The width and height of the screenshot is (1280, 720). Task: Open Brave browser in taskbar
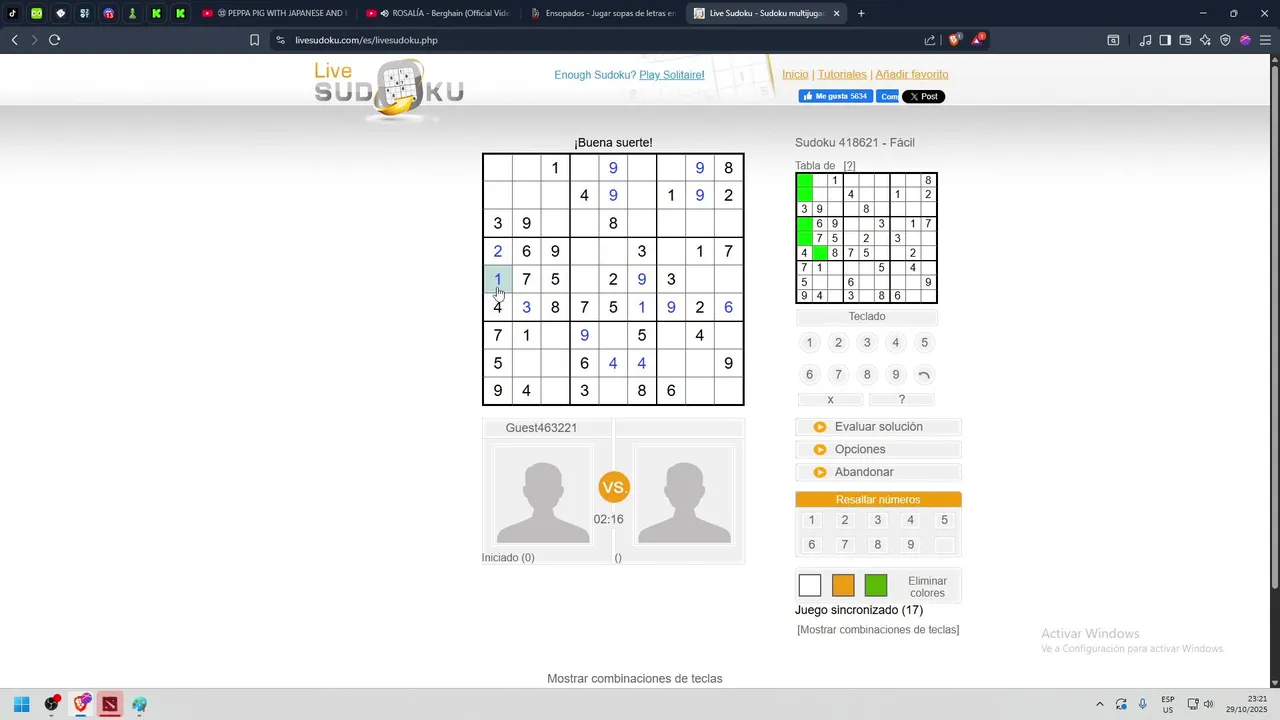point(81,704)
